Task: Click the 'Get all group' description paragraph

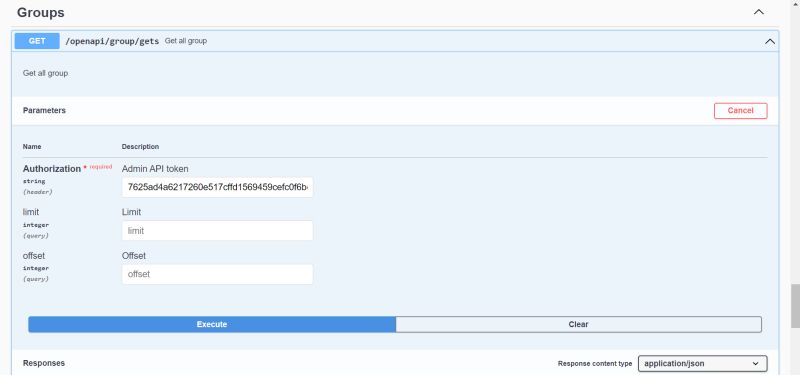Action: coord(45,73)
